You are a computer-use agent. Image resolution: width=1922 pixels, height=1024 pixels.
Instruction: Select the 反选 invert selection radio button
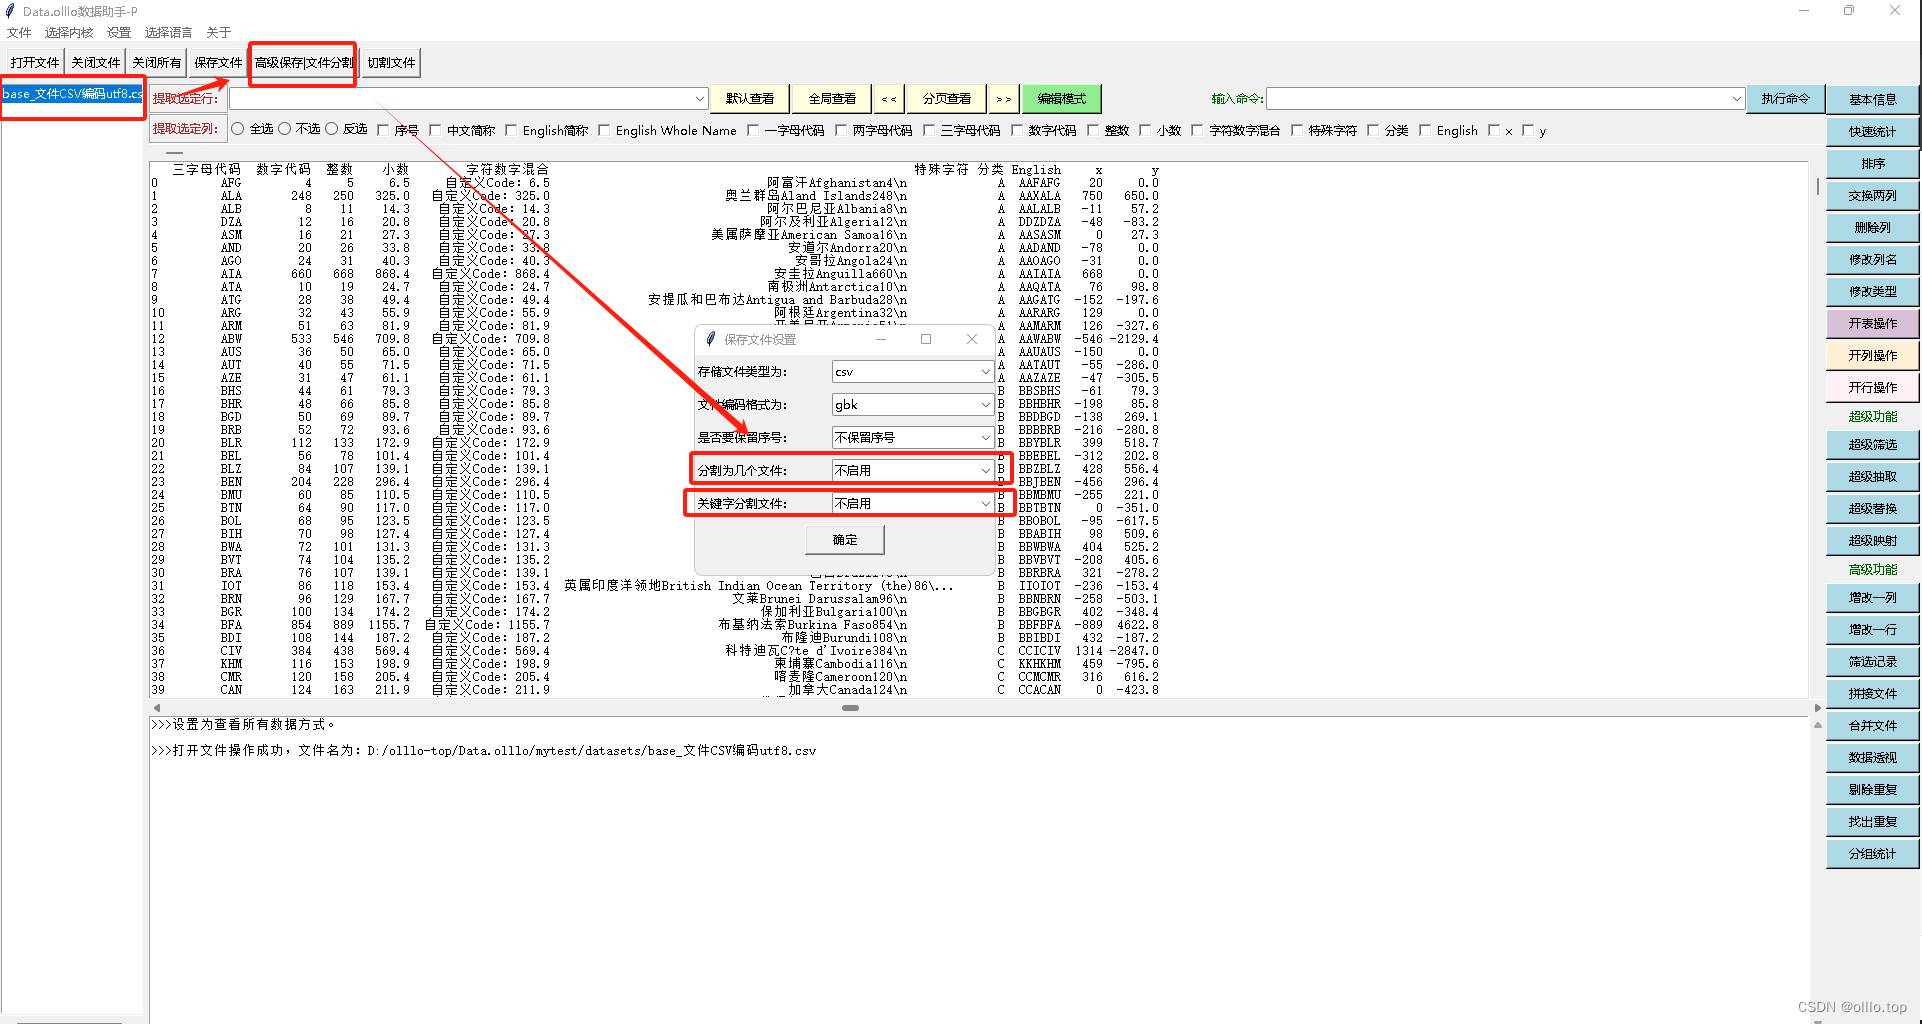coord(333,128)
